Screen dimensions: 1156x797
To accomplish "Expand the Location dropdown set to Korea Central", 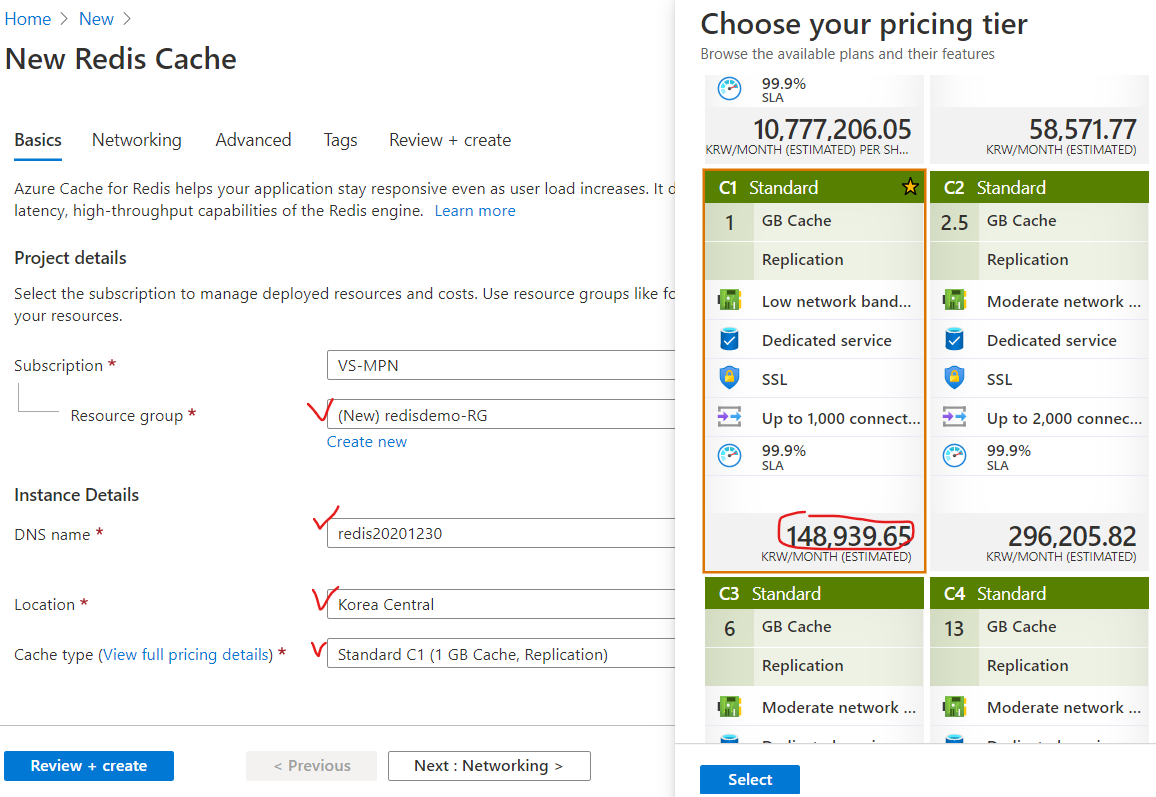I will [500, 604].
